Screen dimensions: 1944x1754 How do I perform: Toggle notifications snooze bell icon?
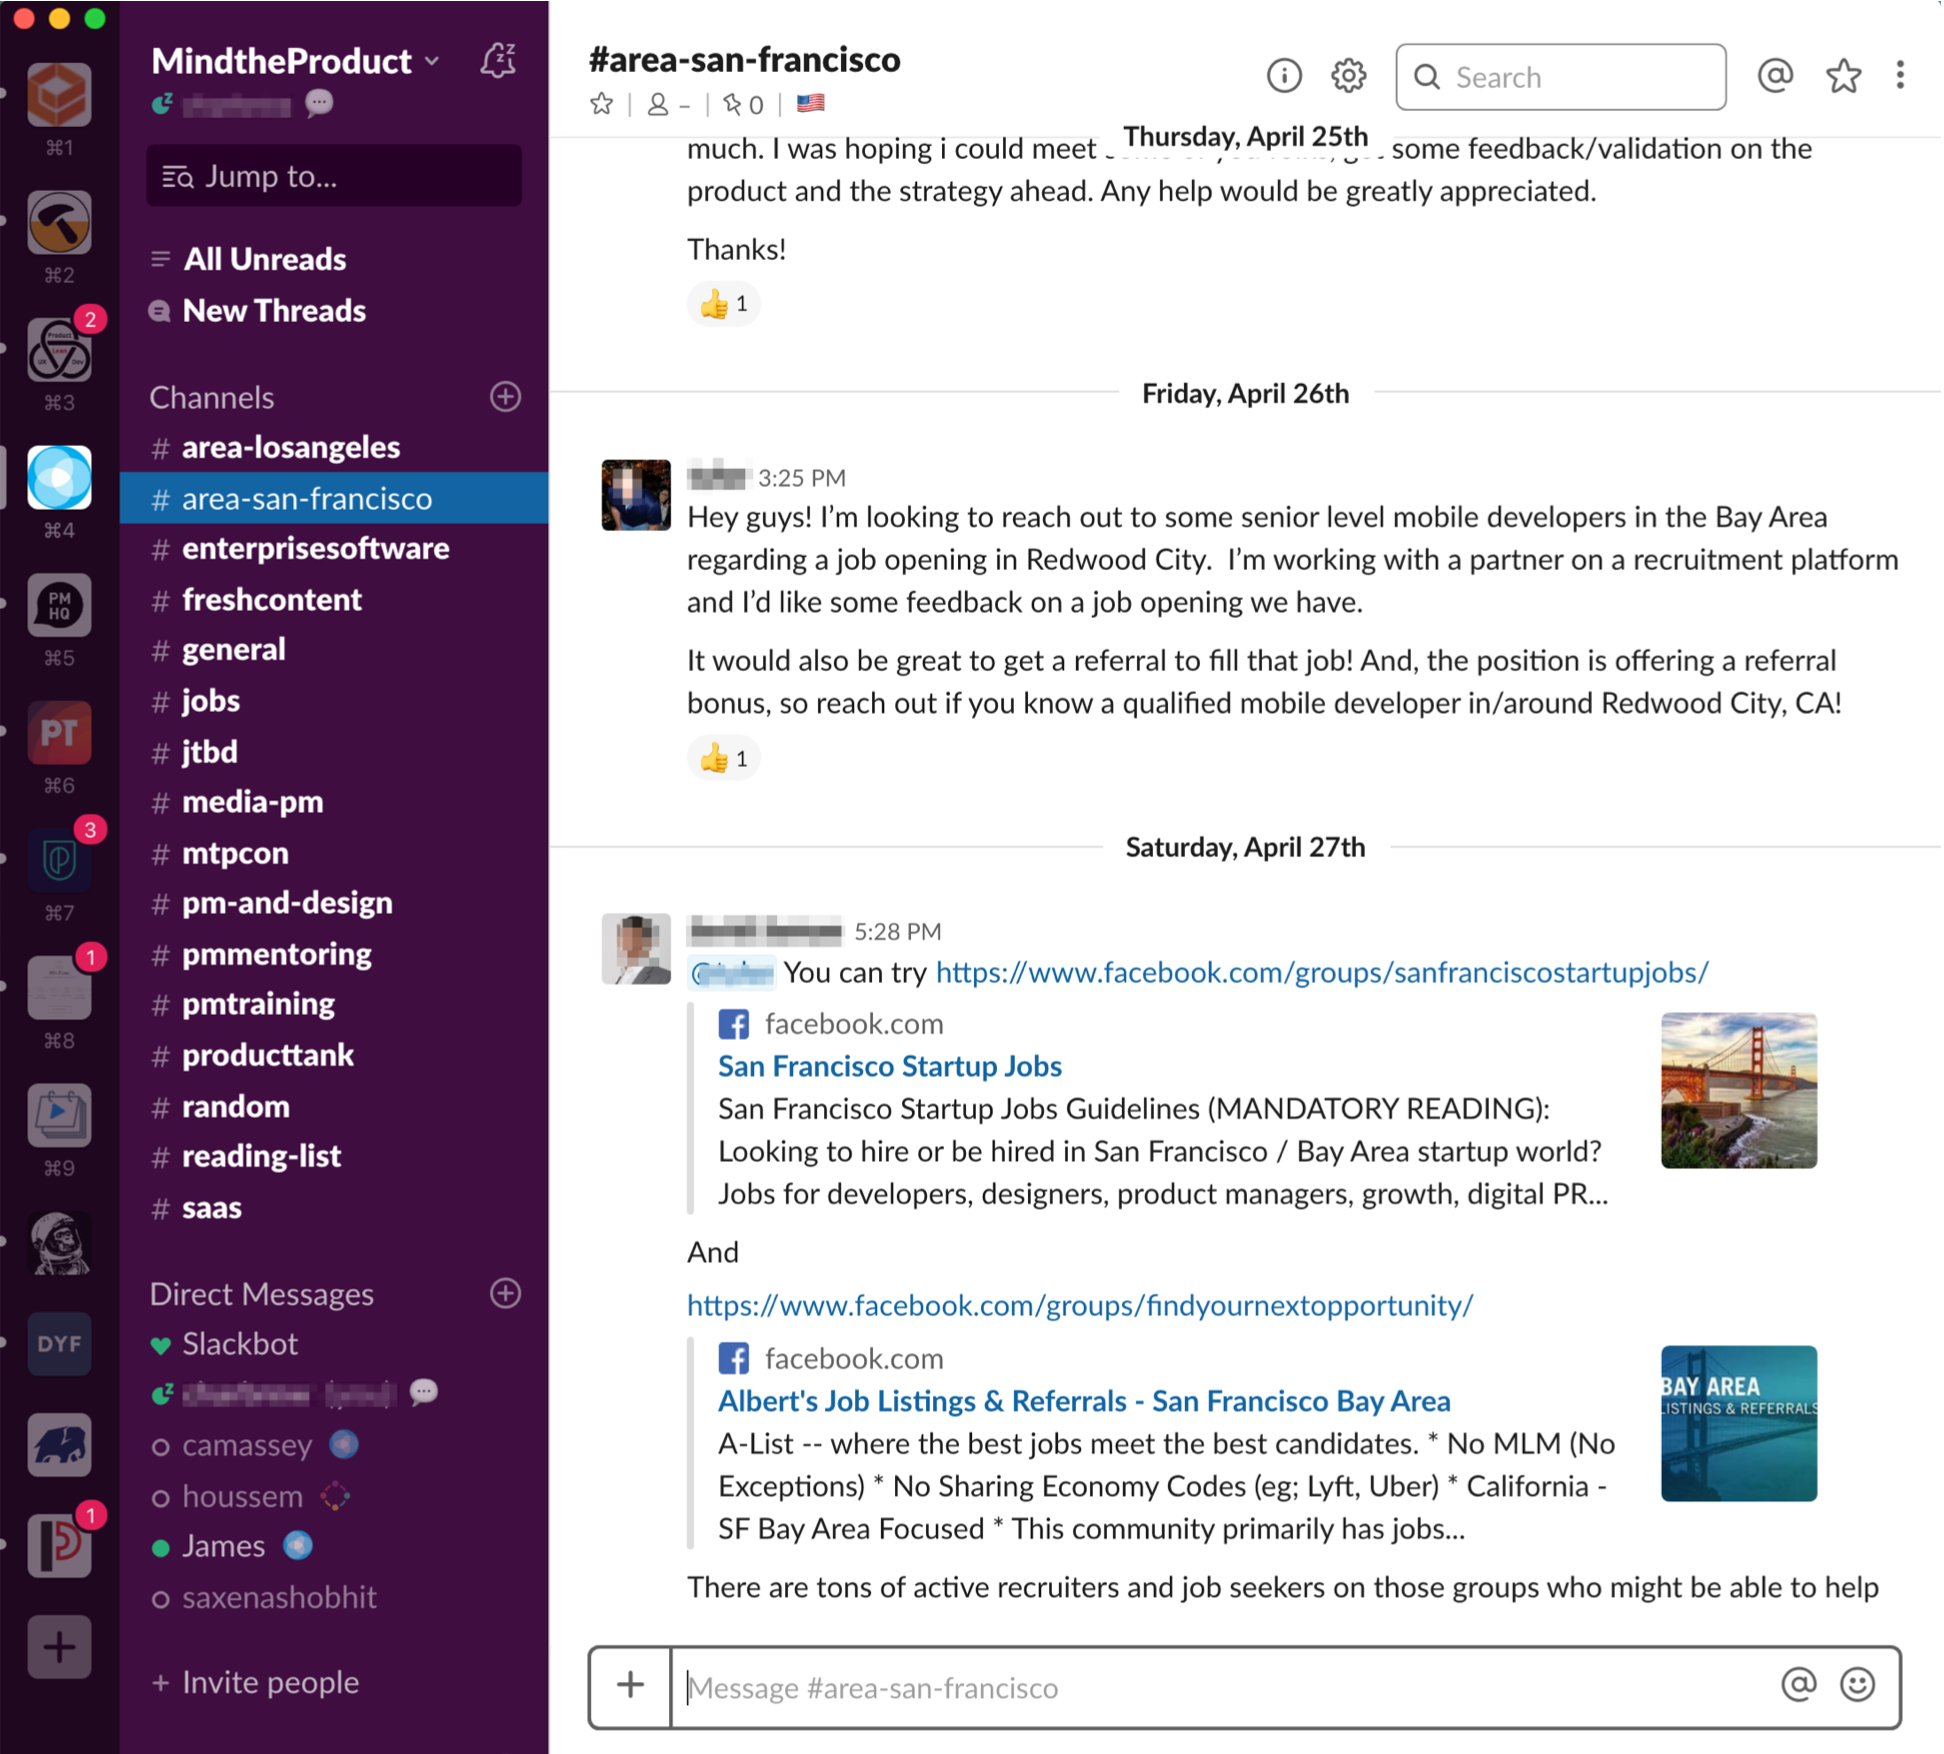[498, 61]
